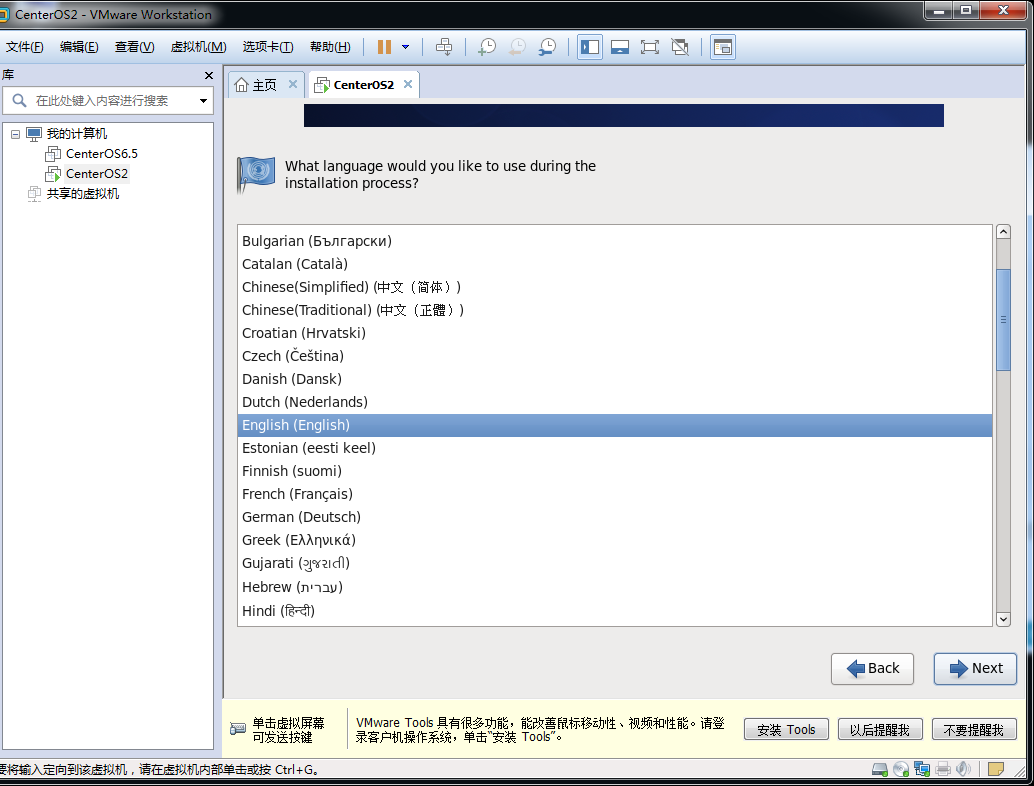Image resolution: width=1034 pixels, height=786 pixels.
Task: Open the snapshot manager wrench-clock icon
Action: click(547, 47)
